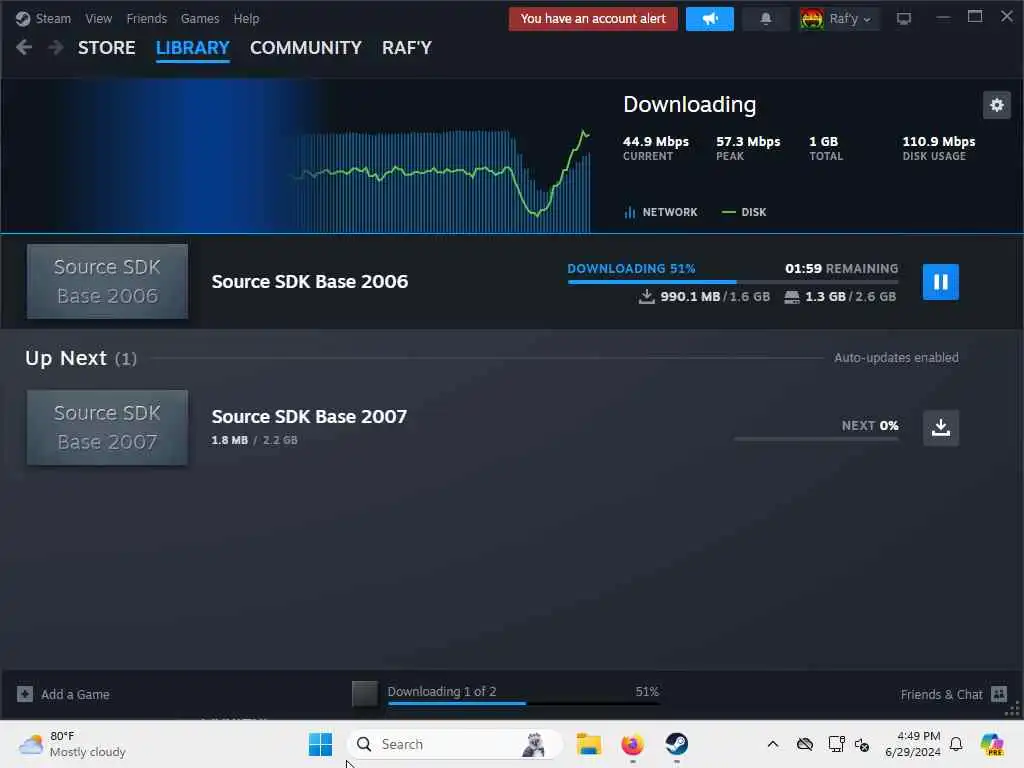1024x768 pixels.
Task: Open the LIBRARY tab
Action: pyautogui.click(x=193, y=48)
